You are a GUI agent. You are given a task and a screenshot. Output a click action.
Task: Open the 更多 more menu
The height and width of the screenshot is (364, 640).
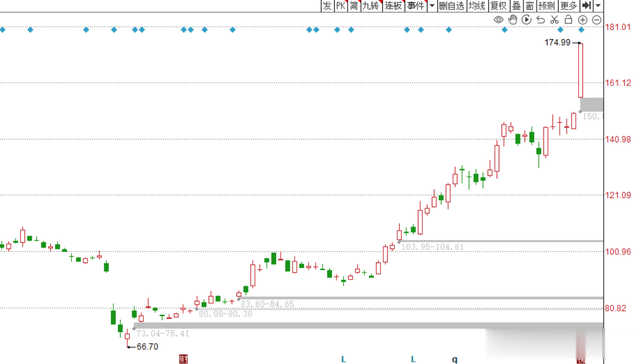(569, 5)
